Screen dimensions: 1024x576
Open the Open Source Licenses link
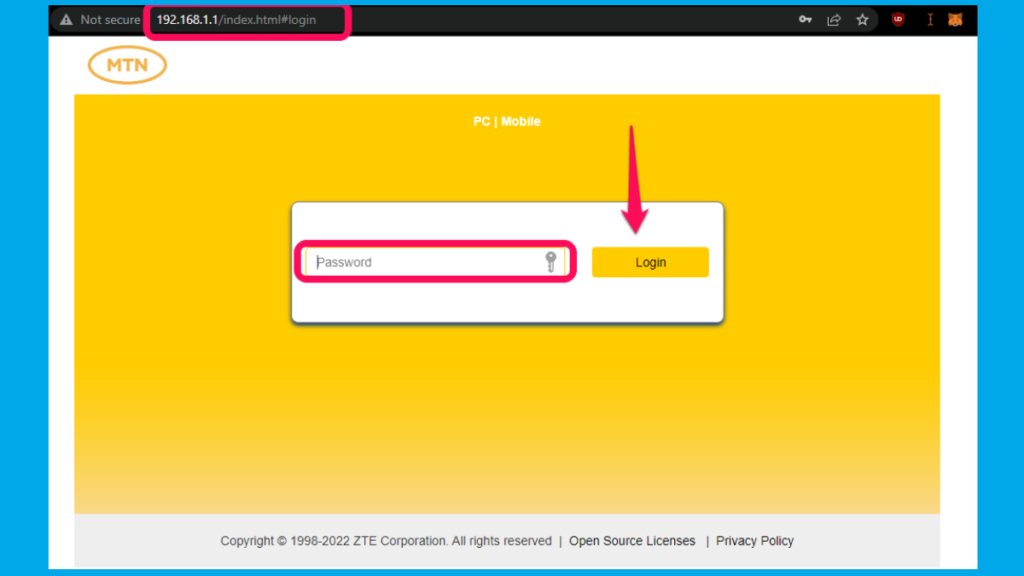632,541
